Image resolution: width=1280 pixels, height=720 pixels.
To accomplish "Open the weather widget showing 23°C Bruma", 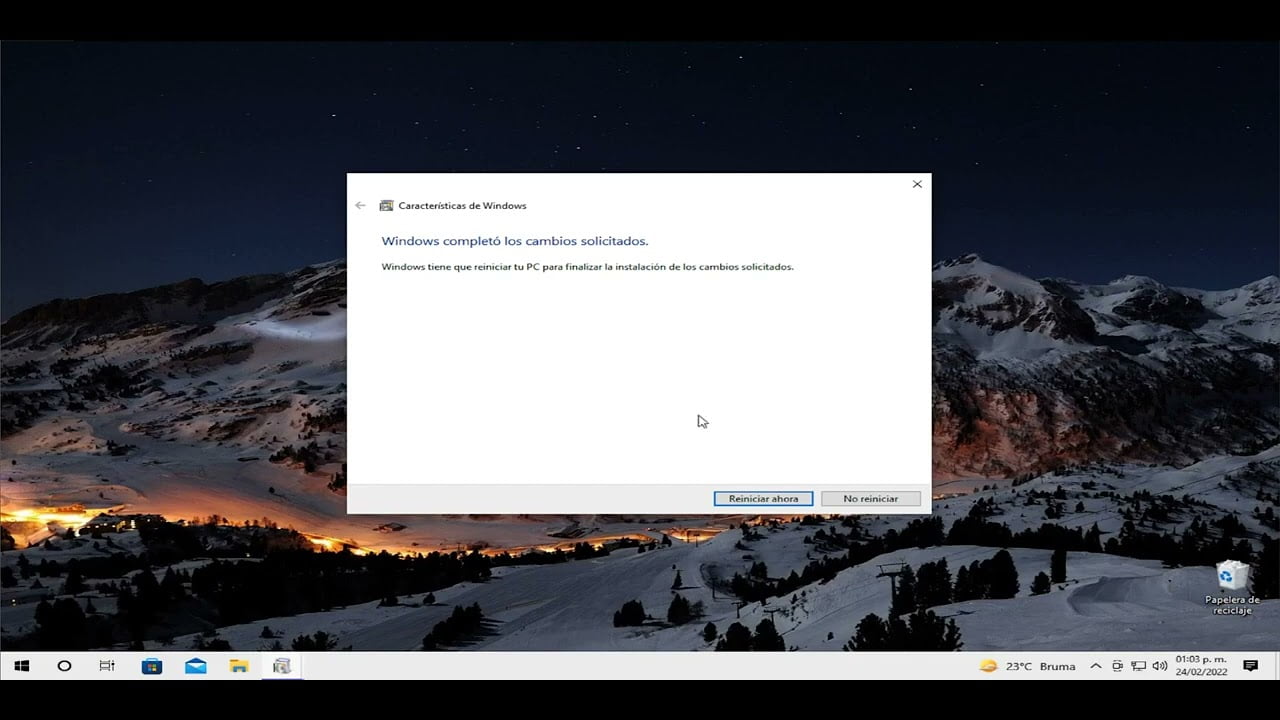I will [1027, 666].
